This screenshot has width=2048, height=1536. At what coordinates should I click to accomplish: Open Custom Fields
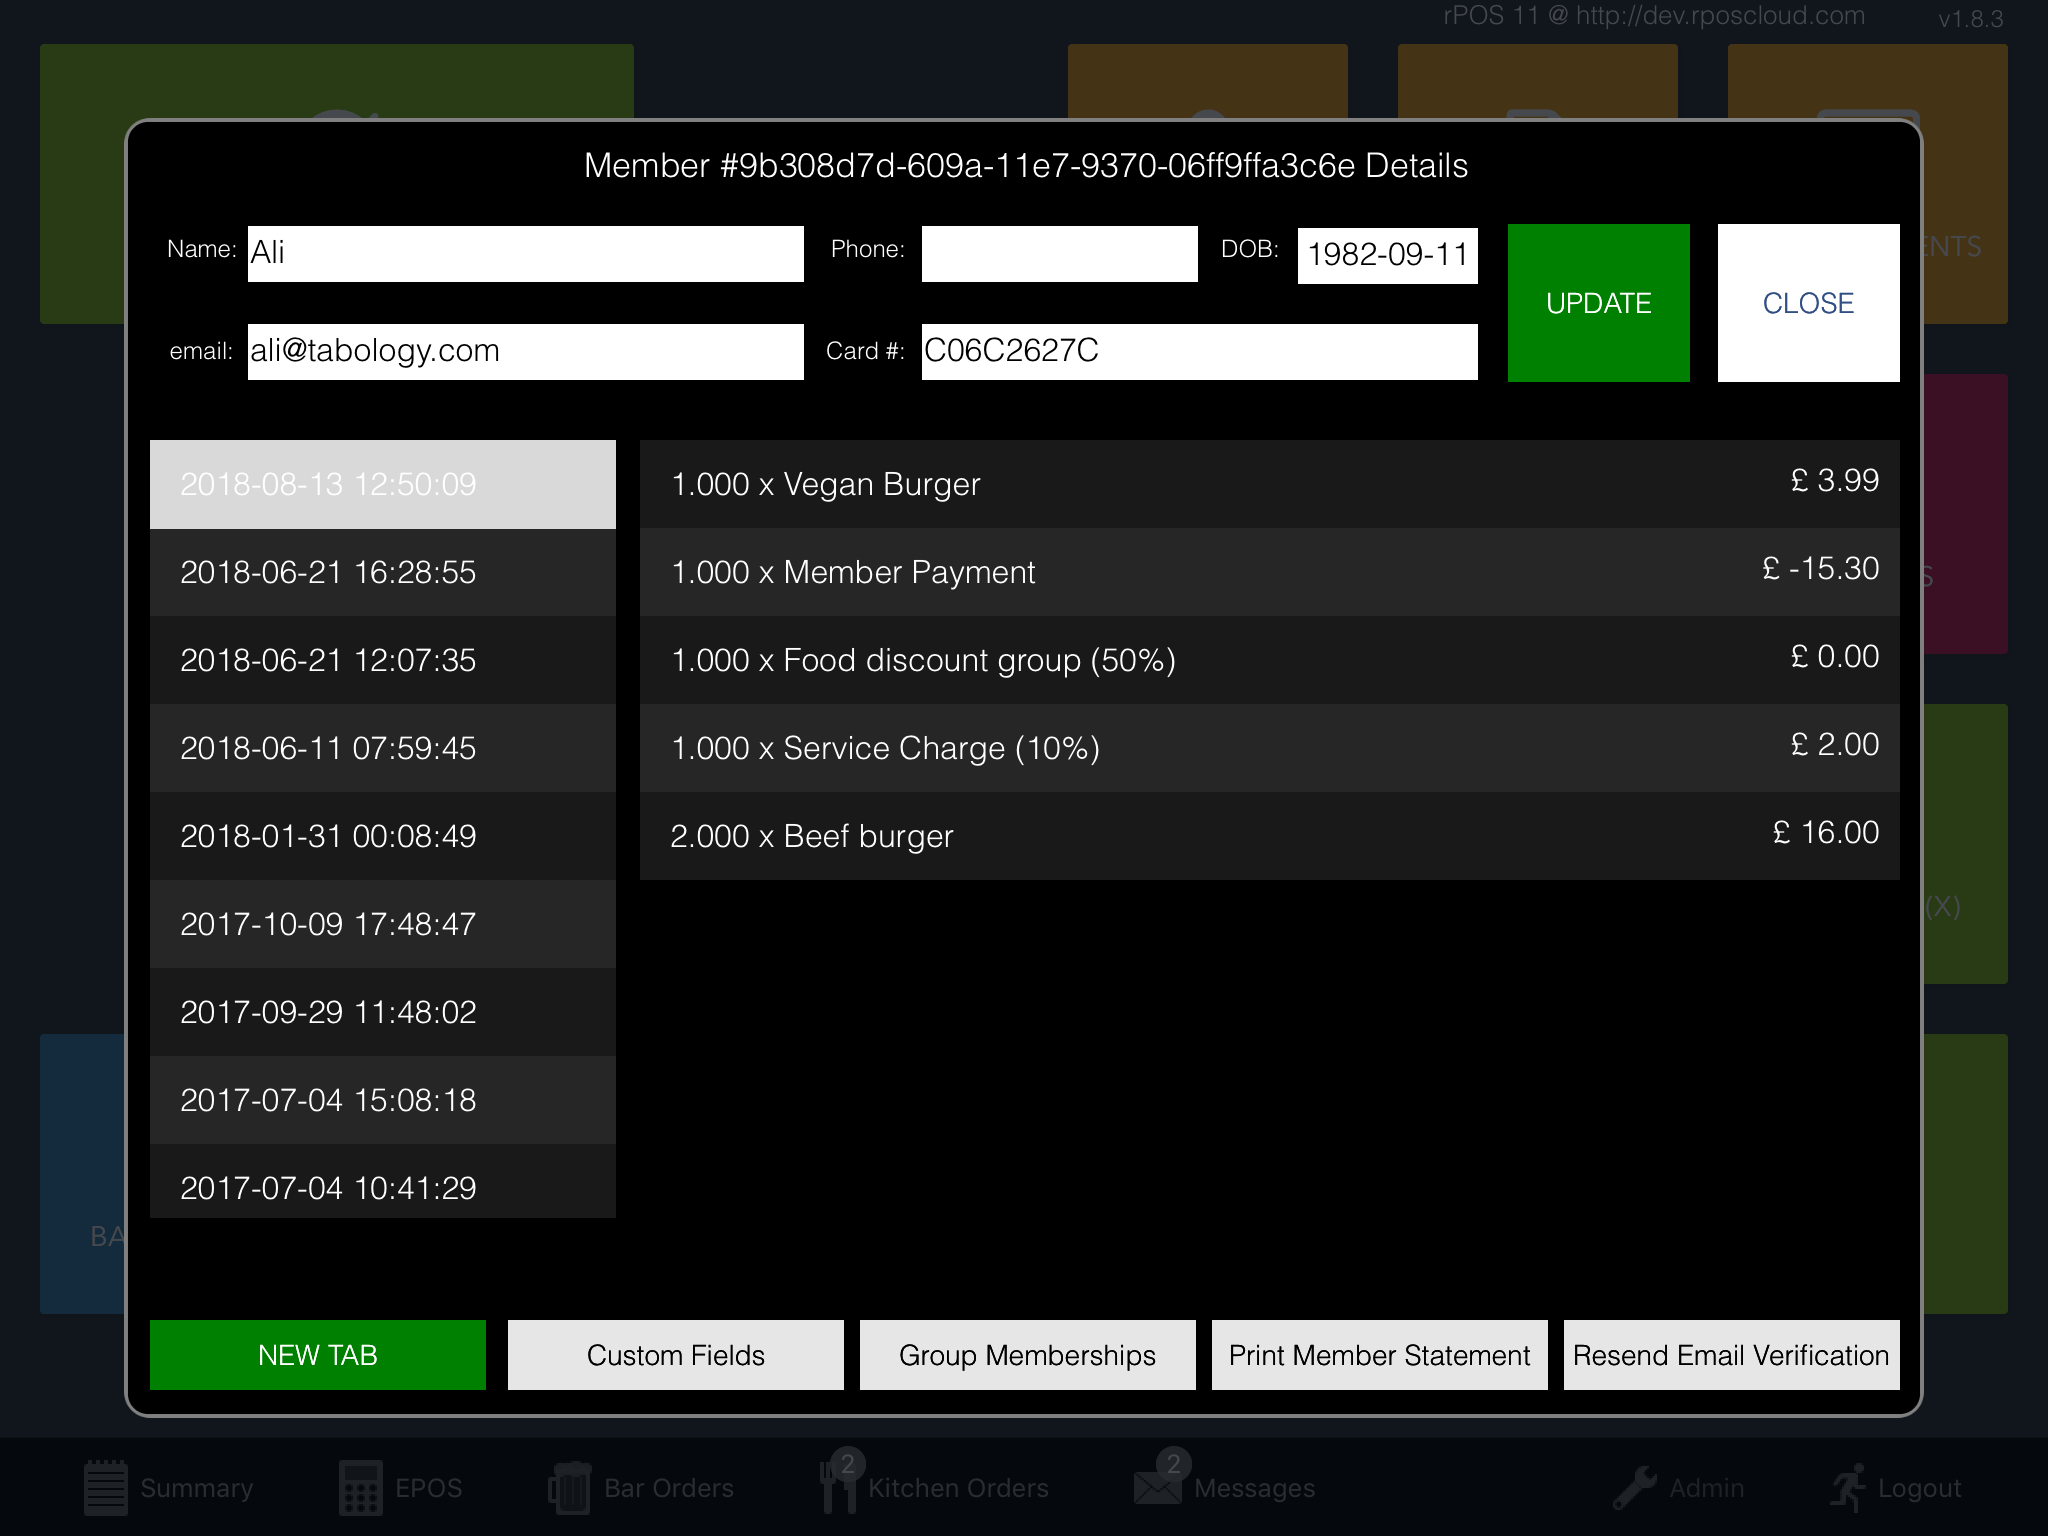676,1355
